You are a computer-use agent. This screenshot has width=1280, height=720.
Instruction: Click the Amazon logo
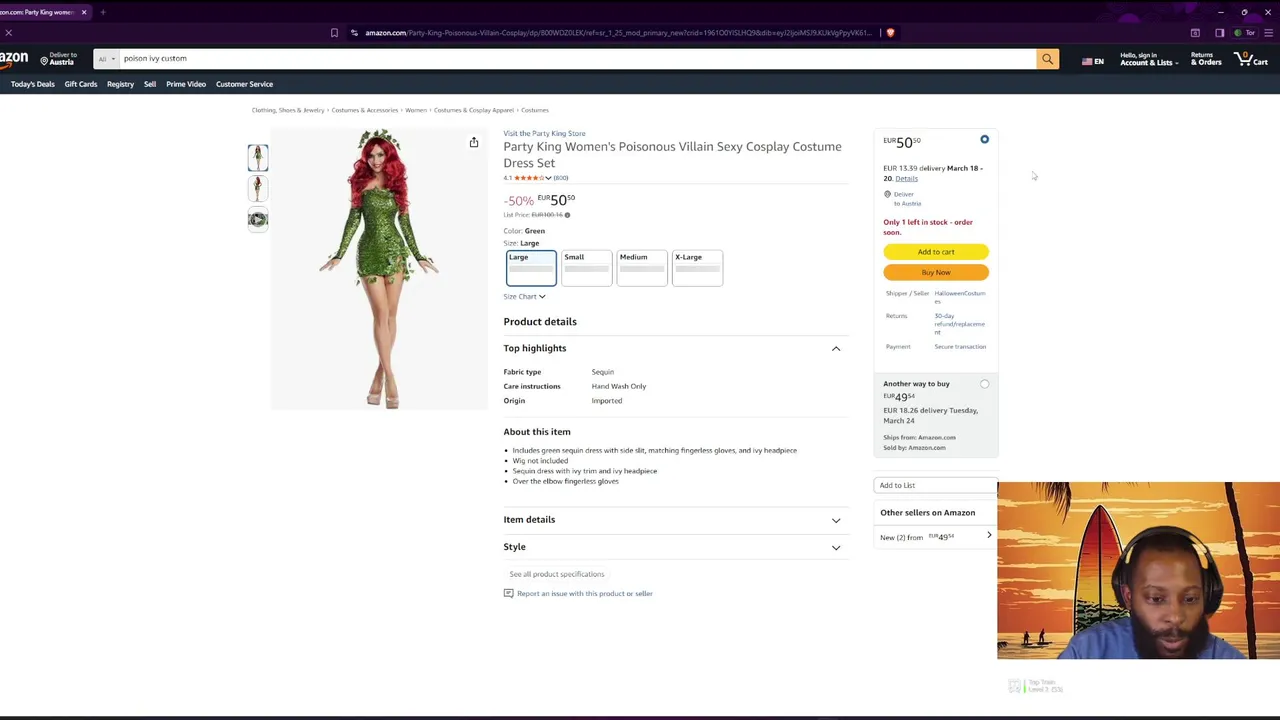click(14, 59)
